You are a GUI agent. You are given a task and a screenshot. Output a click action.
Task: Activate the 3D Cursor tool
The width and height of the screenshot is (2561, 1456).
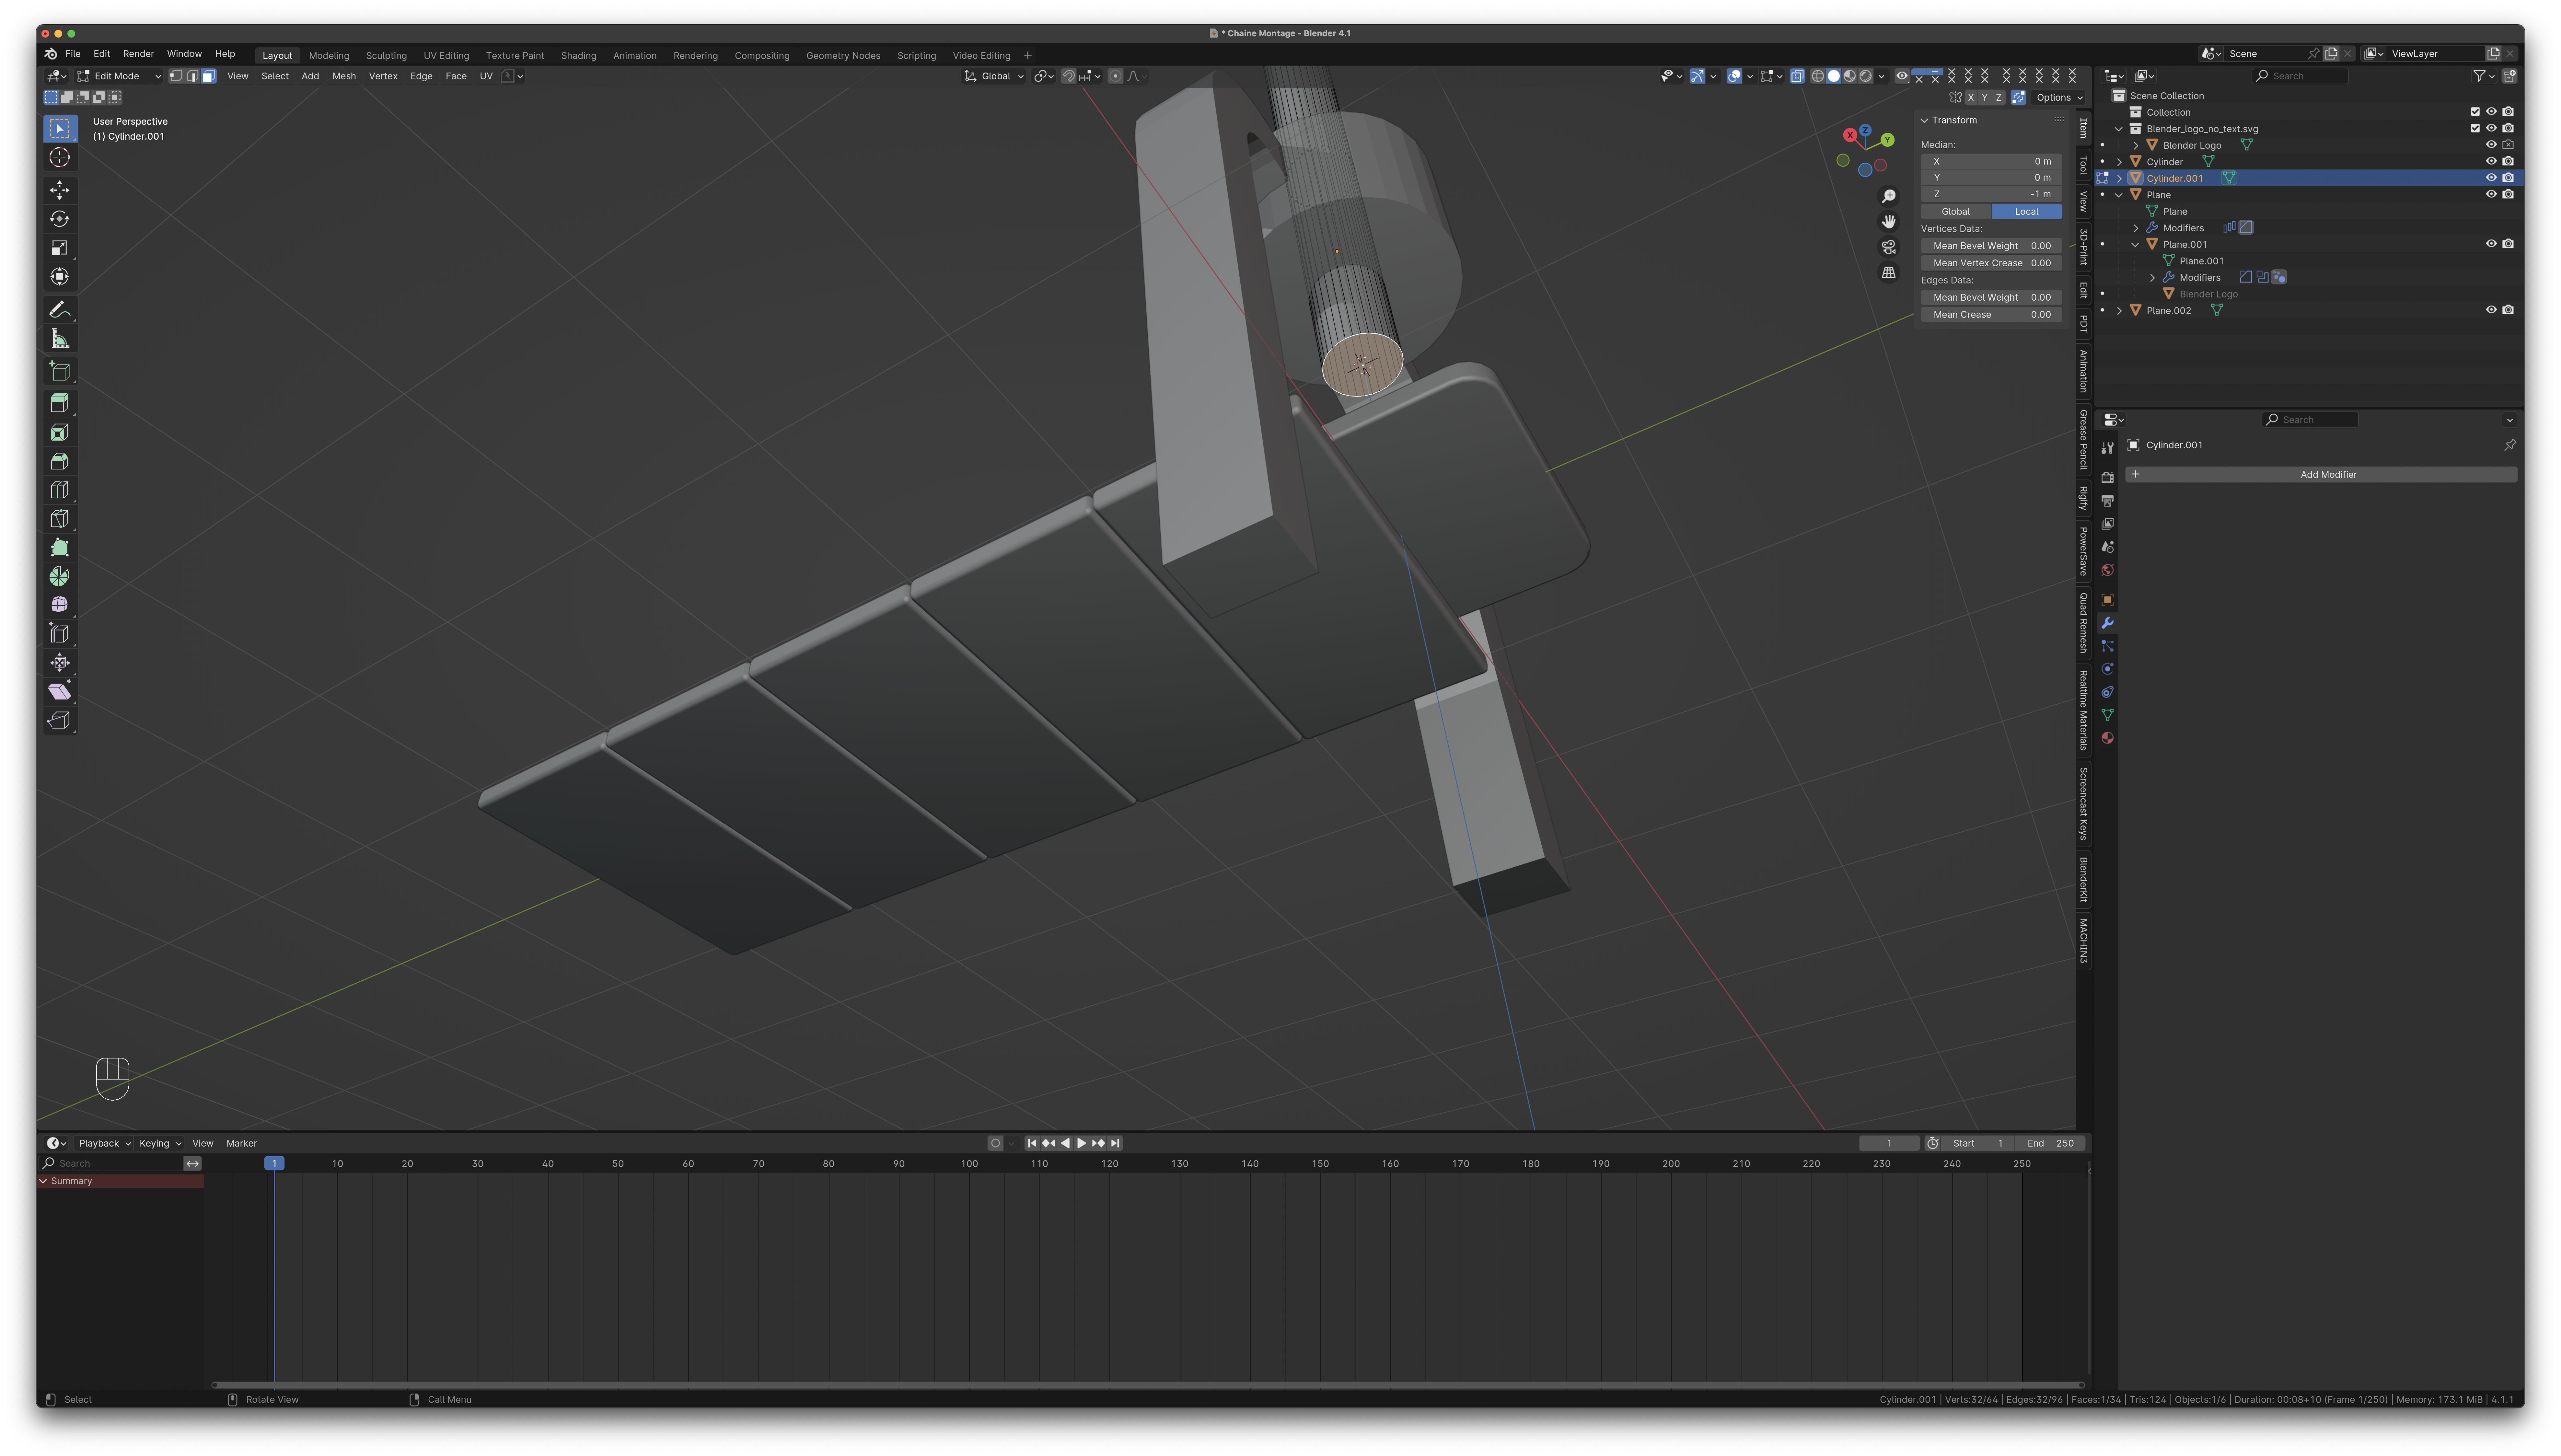pos(60,157)
